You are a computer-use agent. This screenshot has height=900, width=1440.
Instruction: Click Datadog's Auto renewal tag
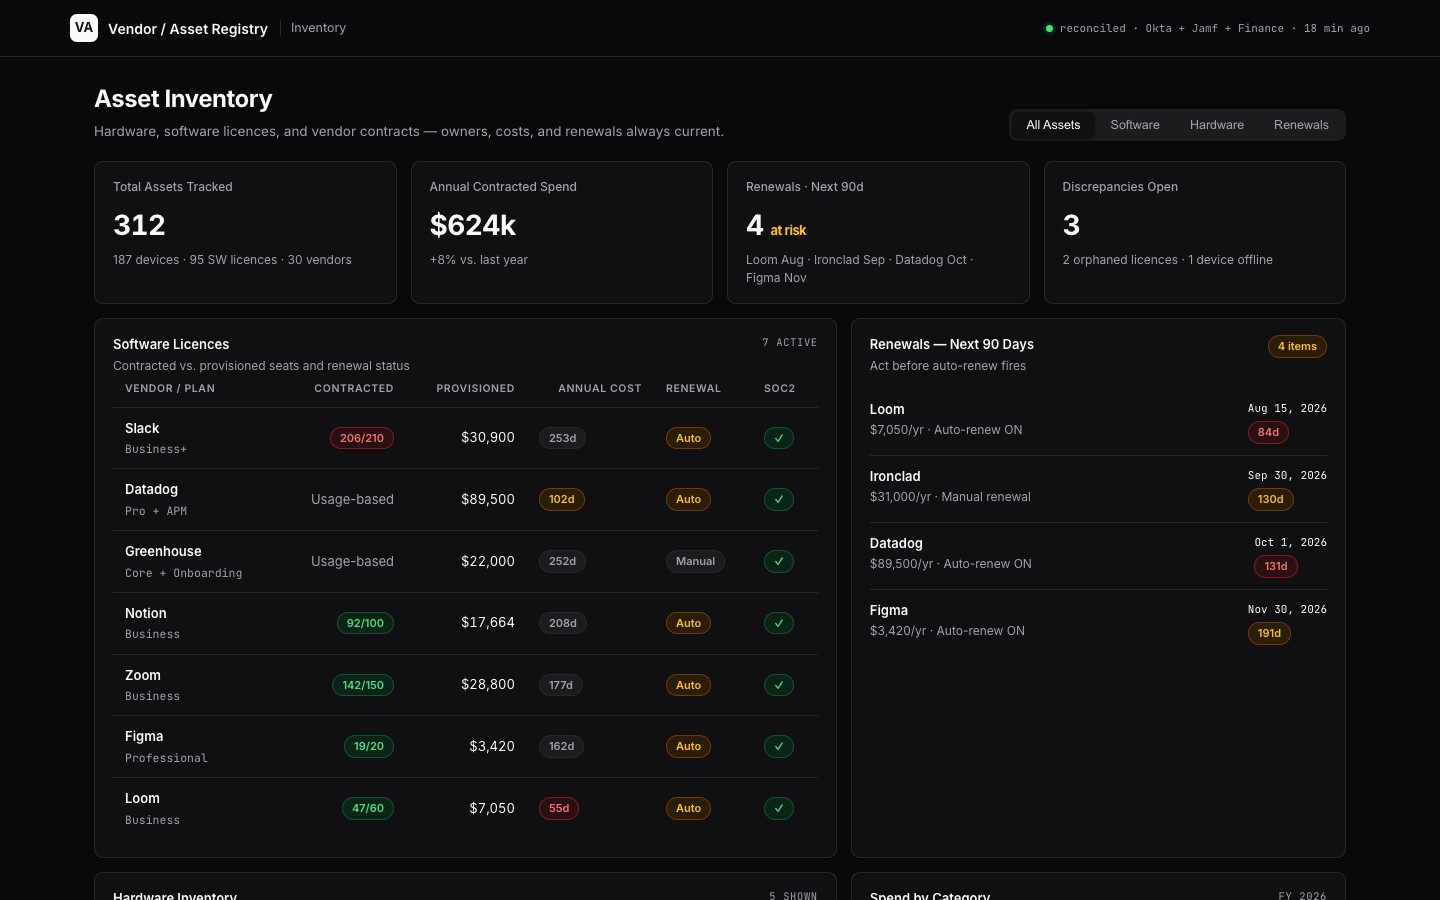(688, 499)
